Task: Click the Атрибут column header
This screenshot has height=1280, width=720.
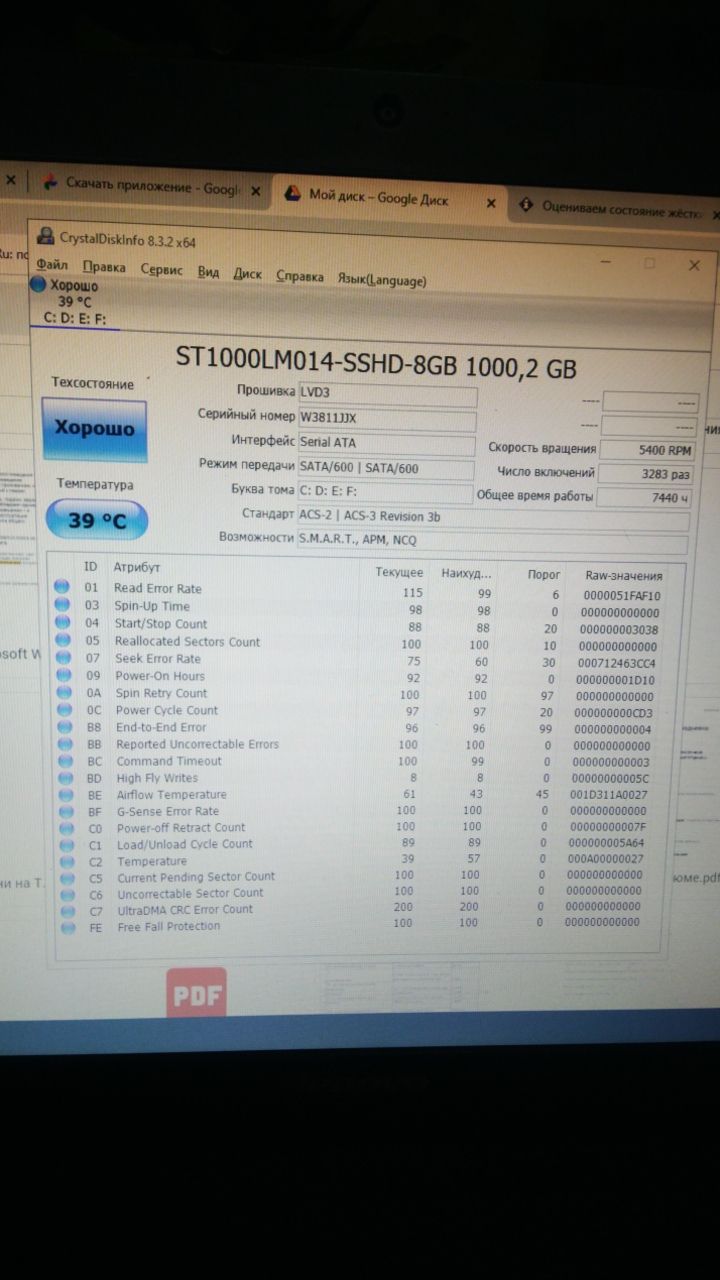Action: pyautogui.click(x=137, y=567)
